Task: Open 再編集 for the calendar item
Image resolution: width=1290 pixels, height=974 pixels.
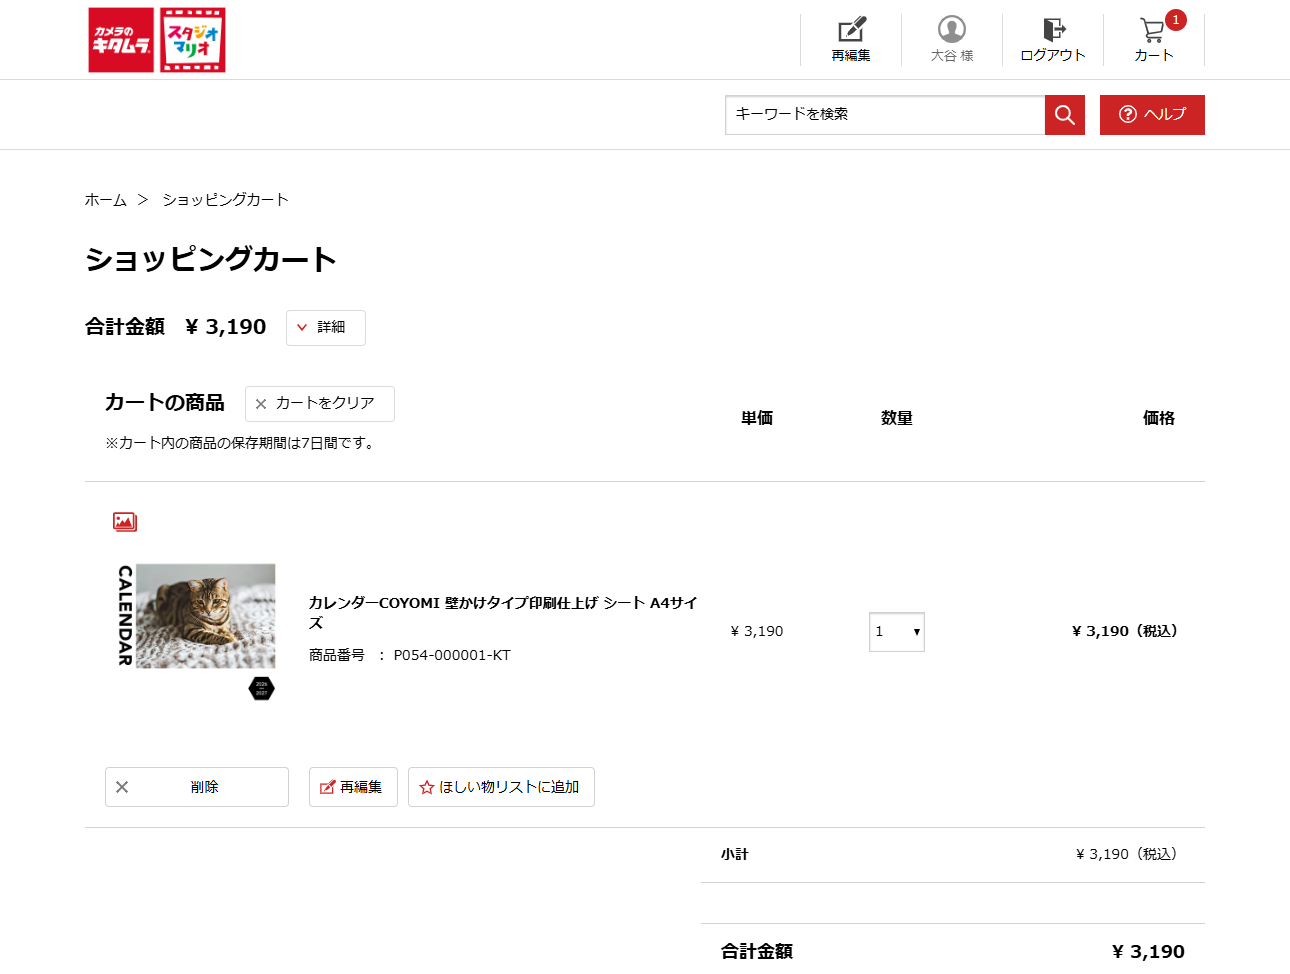Action: coord(352,787)
